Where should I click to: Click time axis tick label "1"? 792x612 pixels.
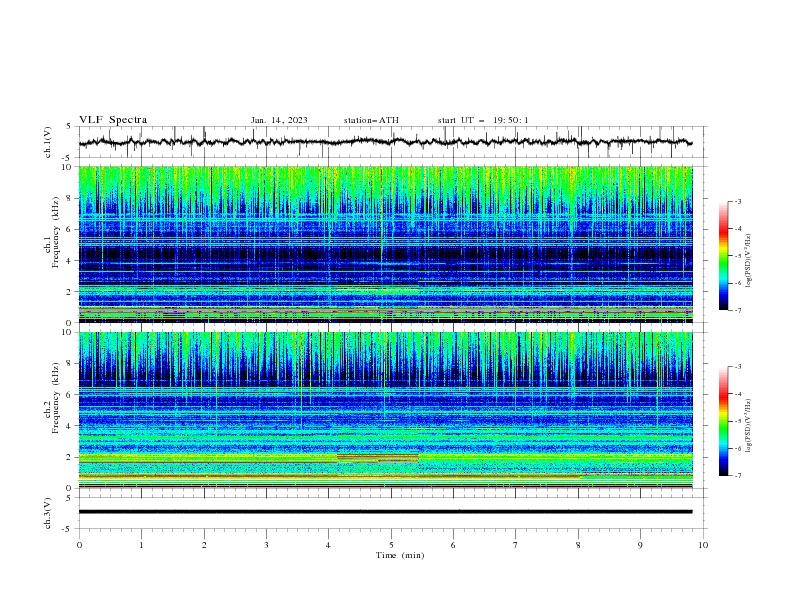point(141,545)
